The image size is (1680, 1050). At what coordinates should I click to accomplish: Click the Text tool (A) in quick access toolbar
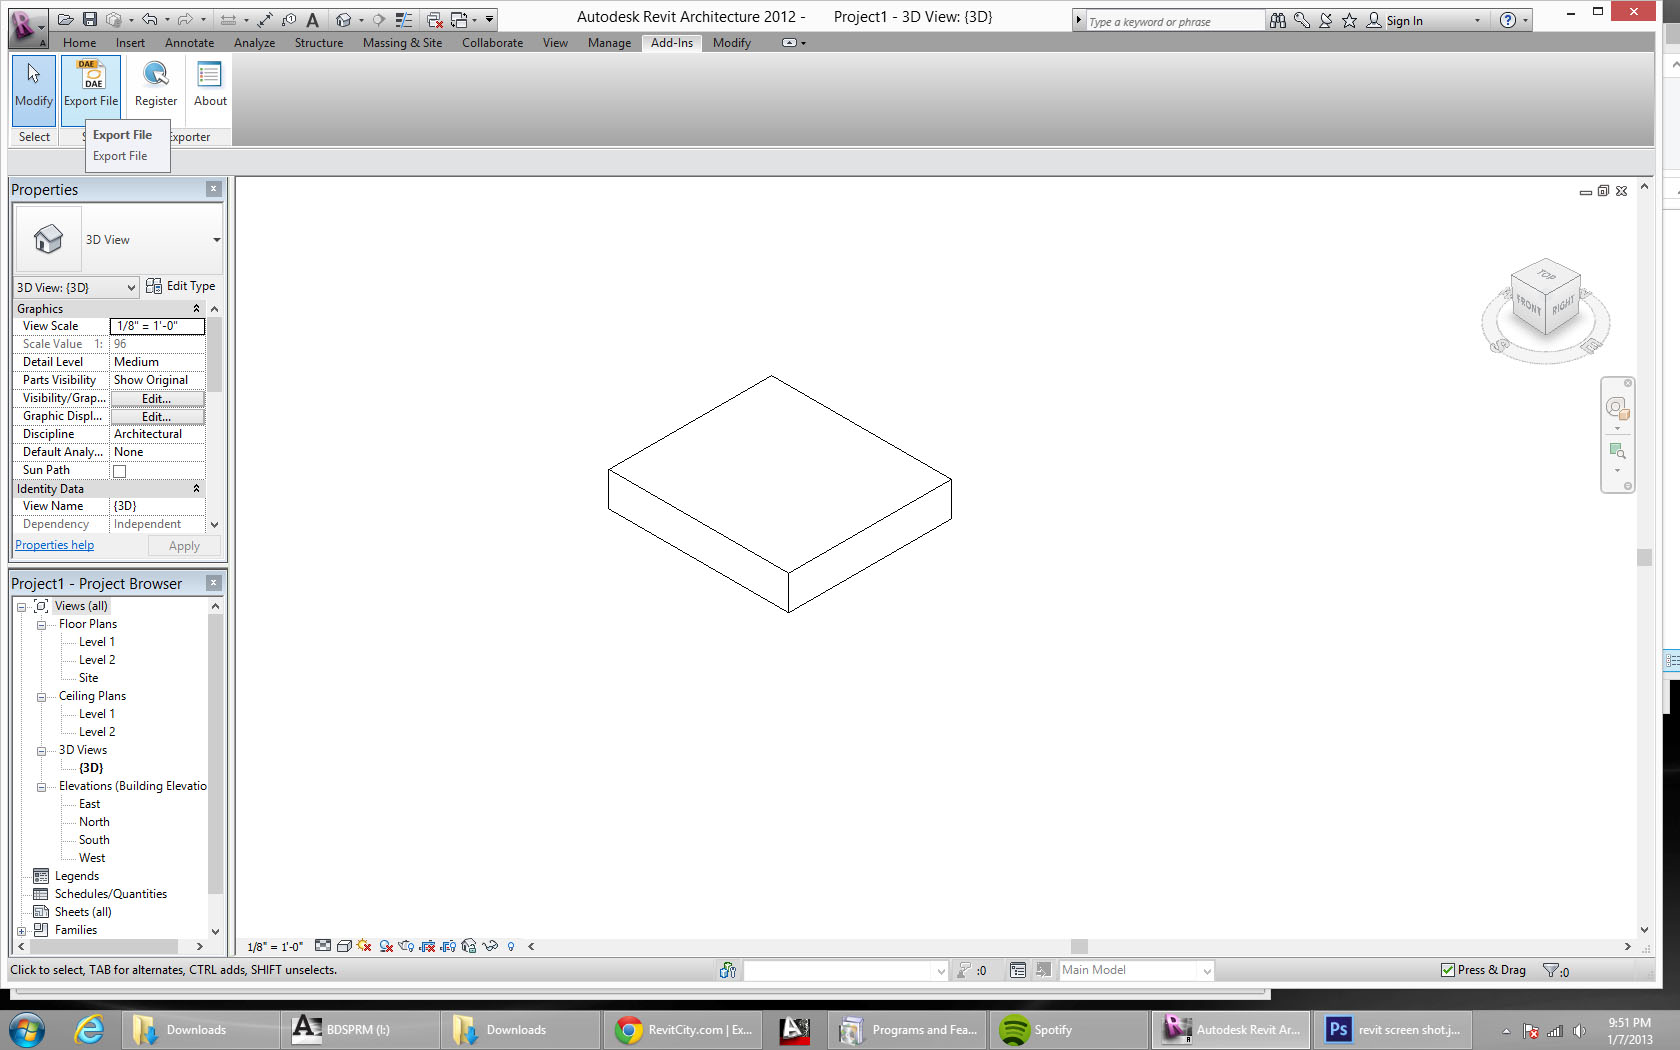[x=312, y=20]
